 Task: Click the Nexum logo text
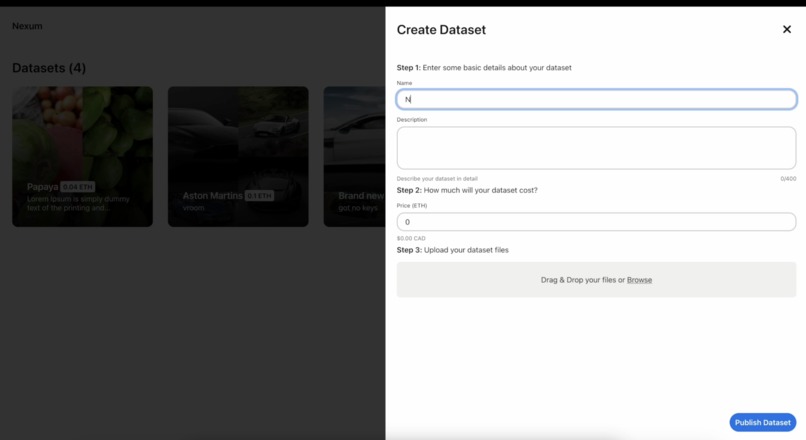(x=27, y=26)
